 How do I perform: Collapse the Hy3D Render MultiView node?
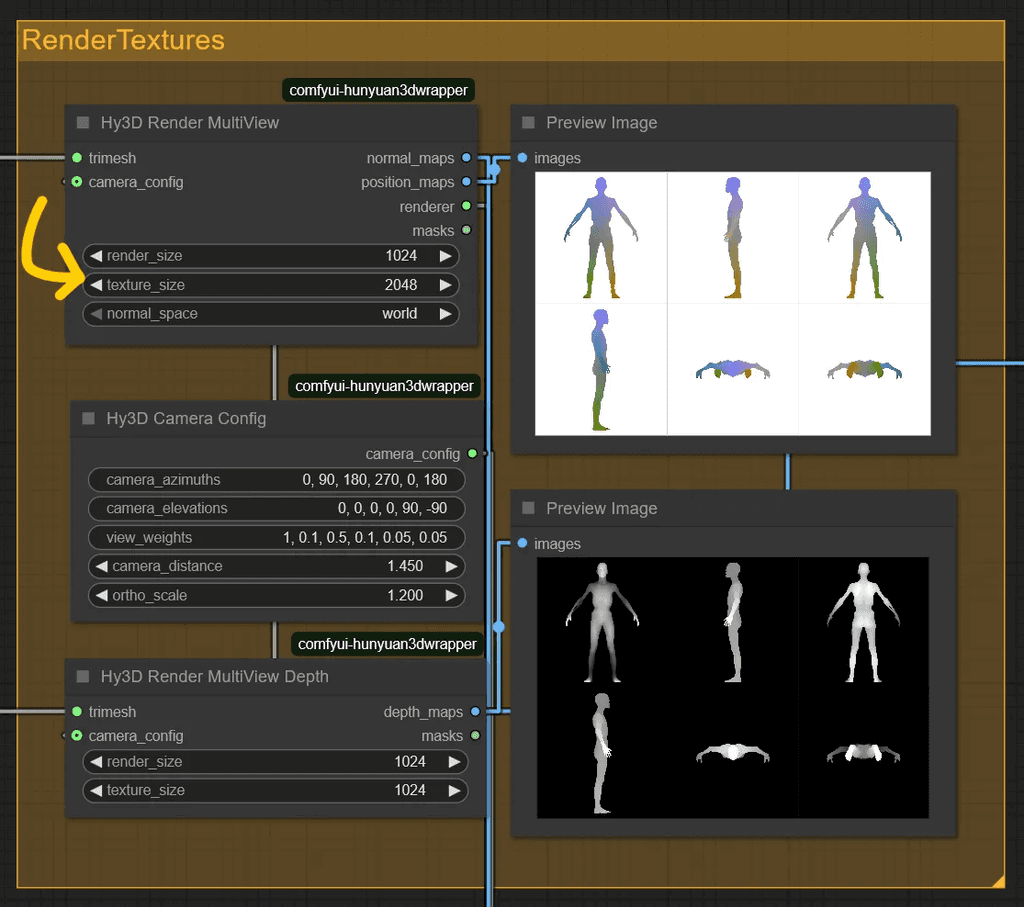click(81, 122)
